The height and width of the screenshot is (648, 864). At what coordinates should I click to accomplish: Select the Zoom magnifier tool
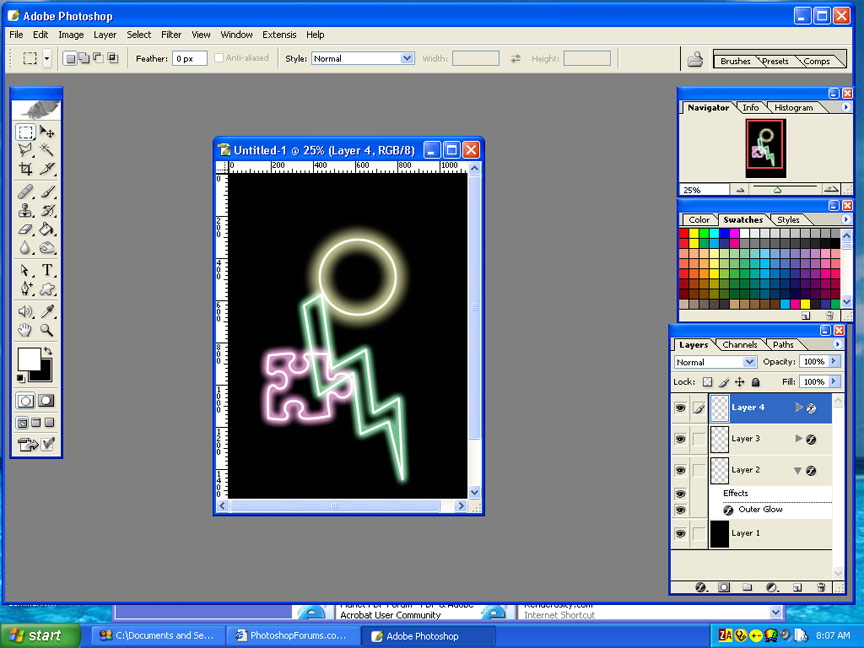[47, 330]
